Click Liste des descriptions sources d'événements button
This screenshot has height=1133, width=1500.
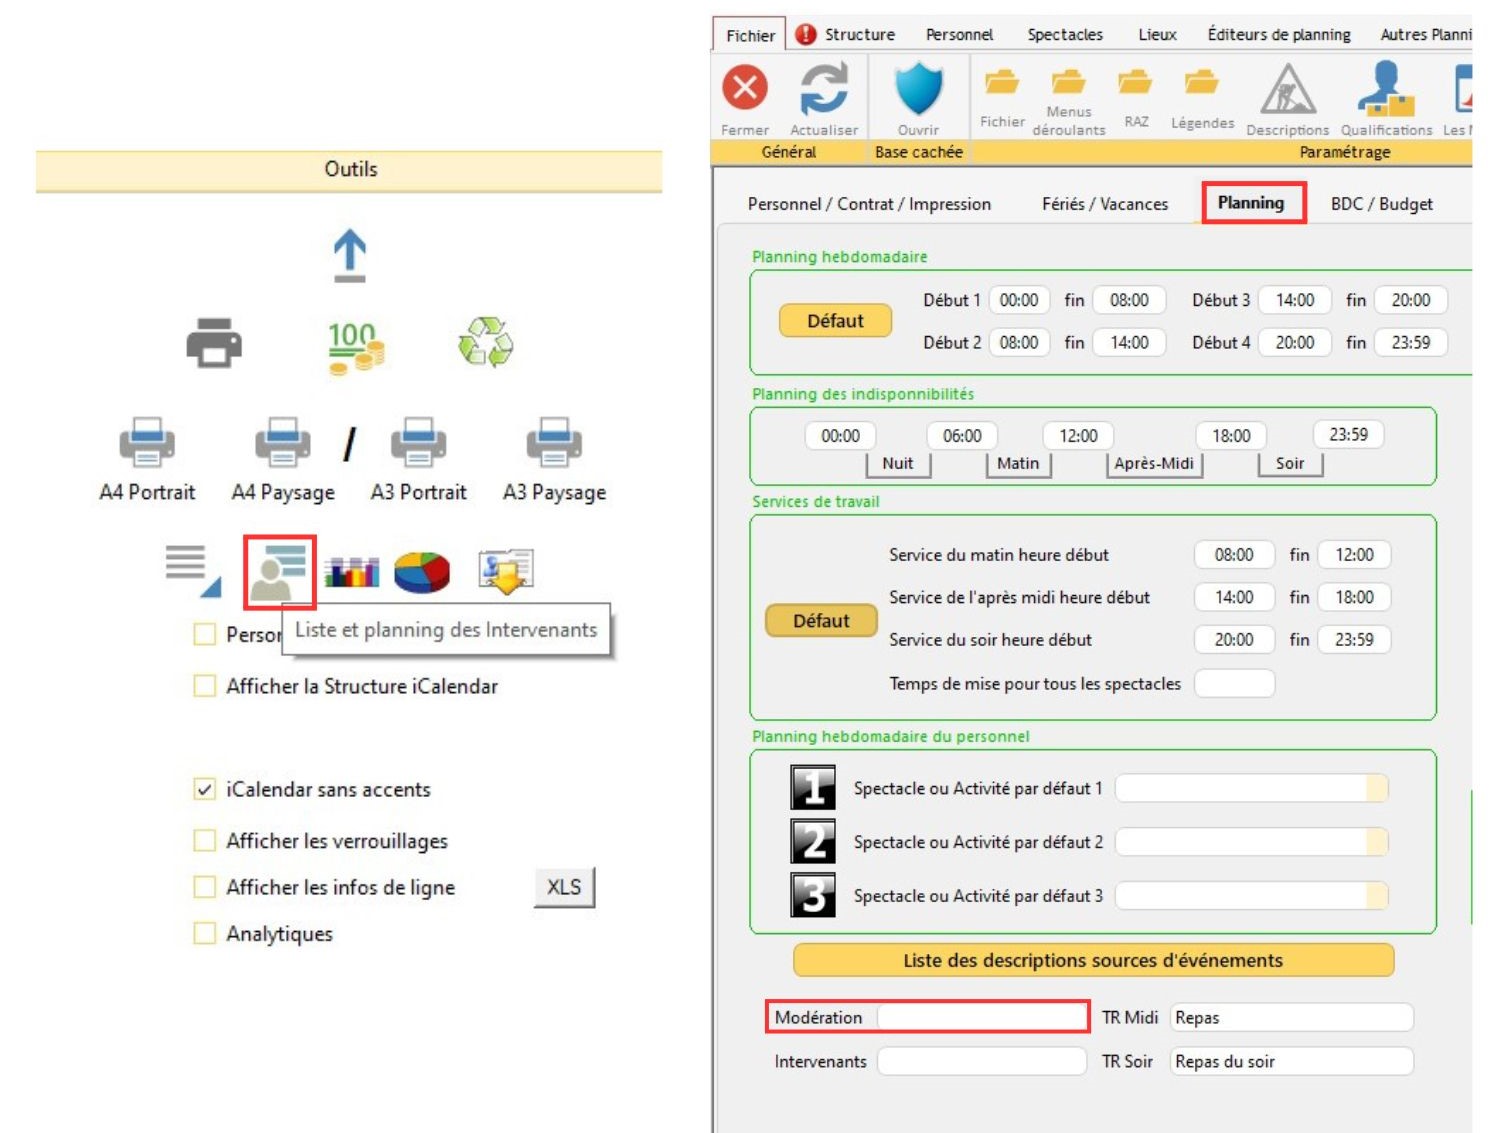pyautogui.click(x=1092, y=960)
